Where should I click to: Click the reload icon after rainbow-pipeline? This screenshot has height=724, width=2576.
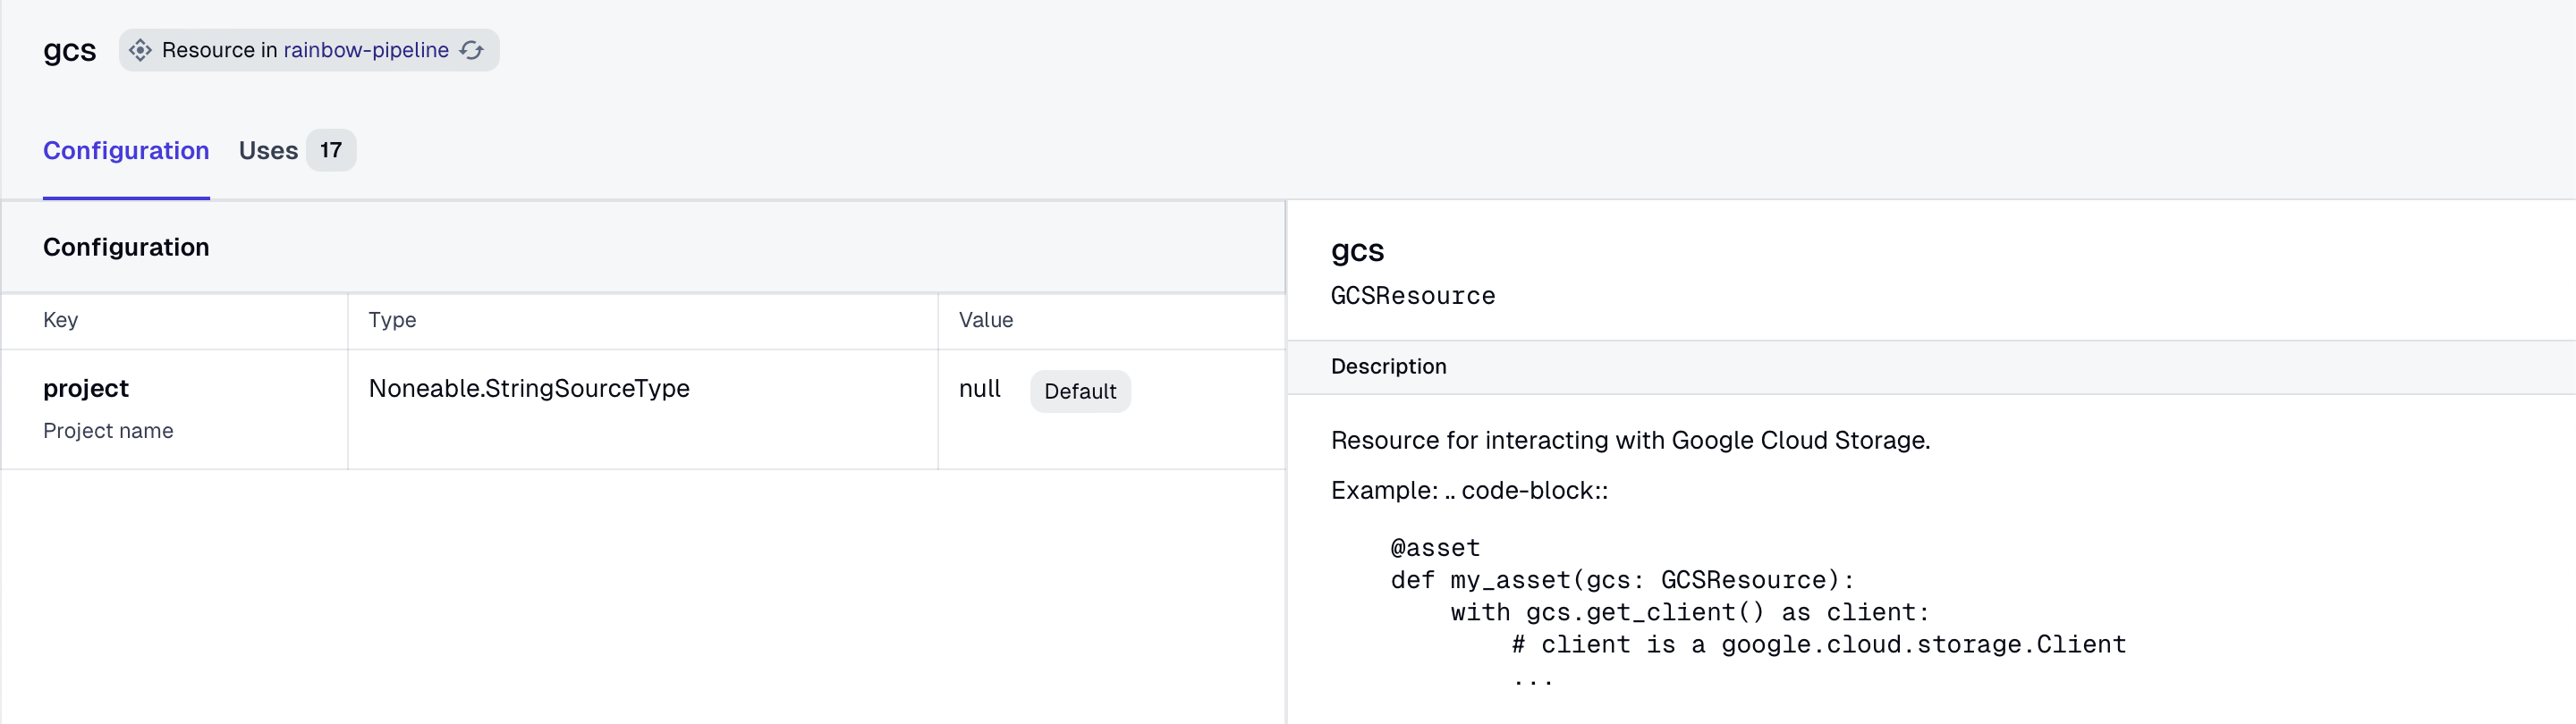(x=472, y=50)
